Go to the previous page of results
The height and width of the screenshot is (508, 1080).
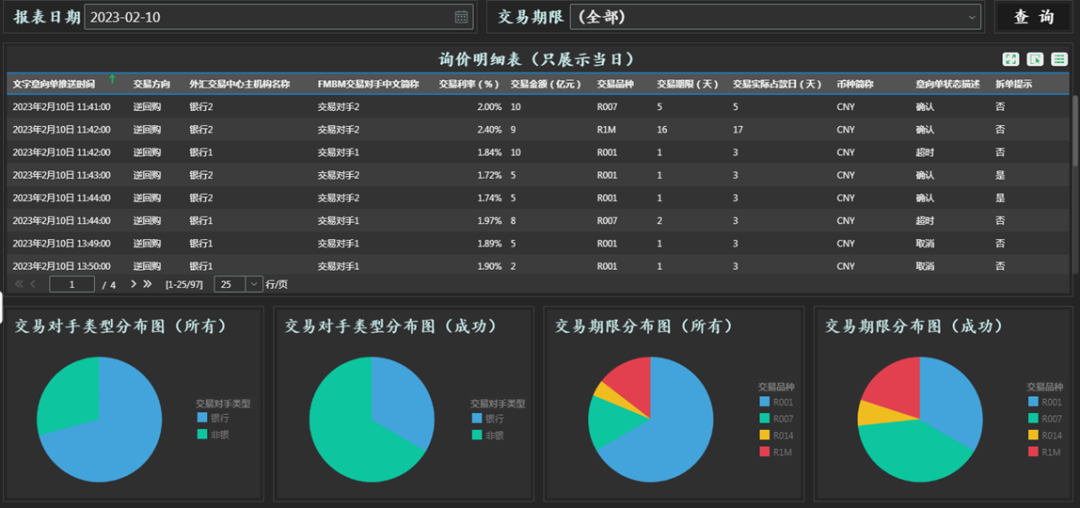33,284
